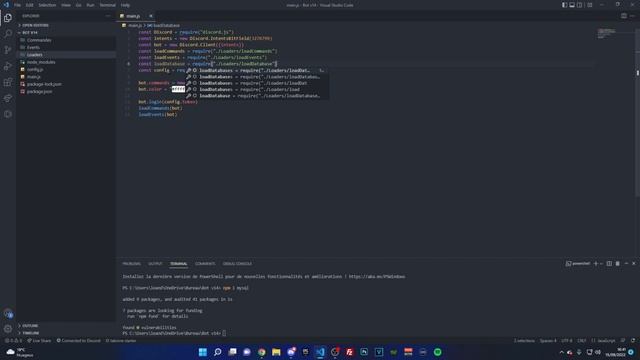This screenshot has width=640, height=360.
Task: Click the Customize Layout icon in title bar
Action: [589, 5]
